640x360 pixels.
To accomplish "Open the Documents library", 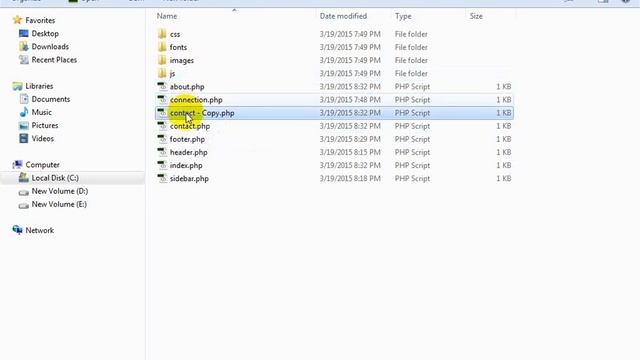I will [51, 99].
